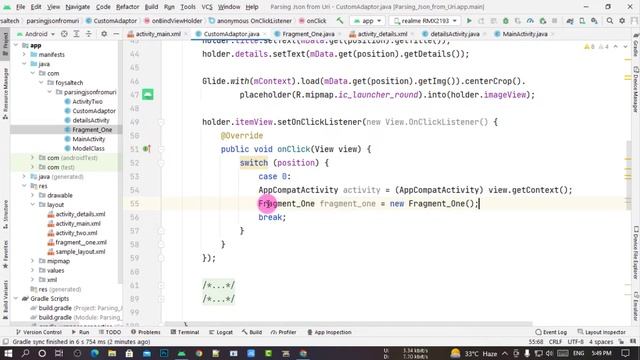
Task: Open Project panel options gear
Action: point(104,34)
